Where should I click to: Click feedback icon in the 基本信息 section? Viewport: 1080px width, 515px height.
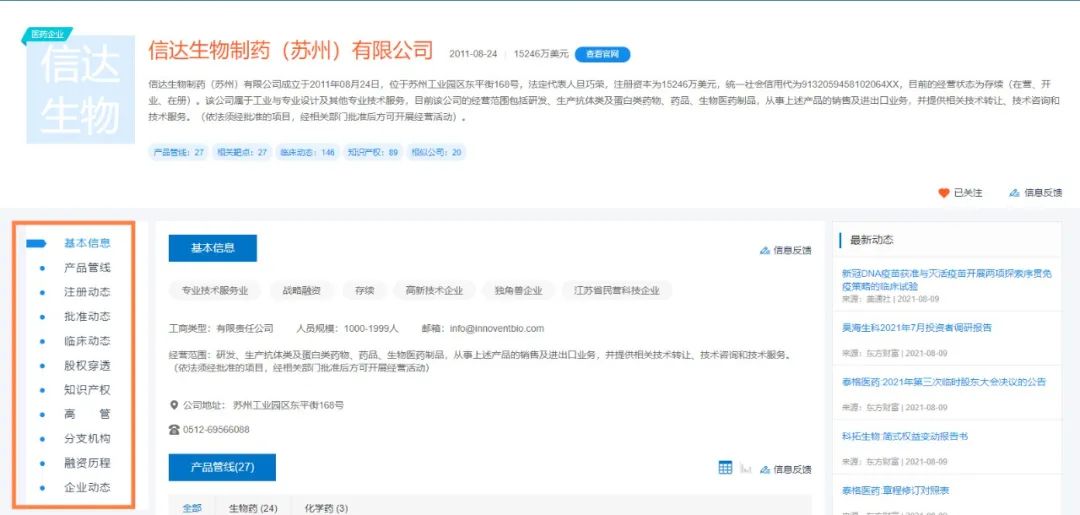point(765,250)
